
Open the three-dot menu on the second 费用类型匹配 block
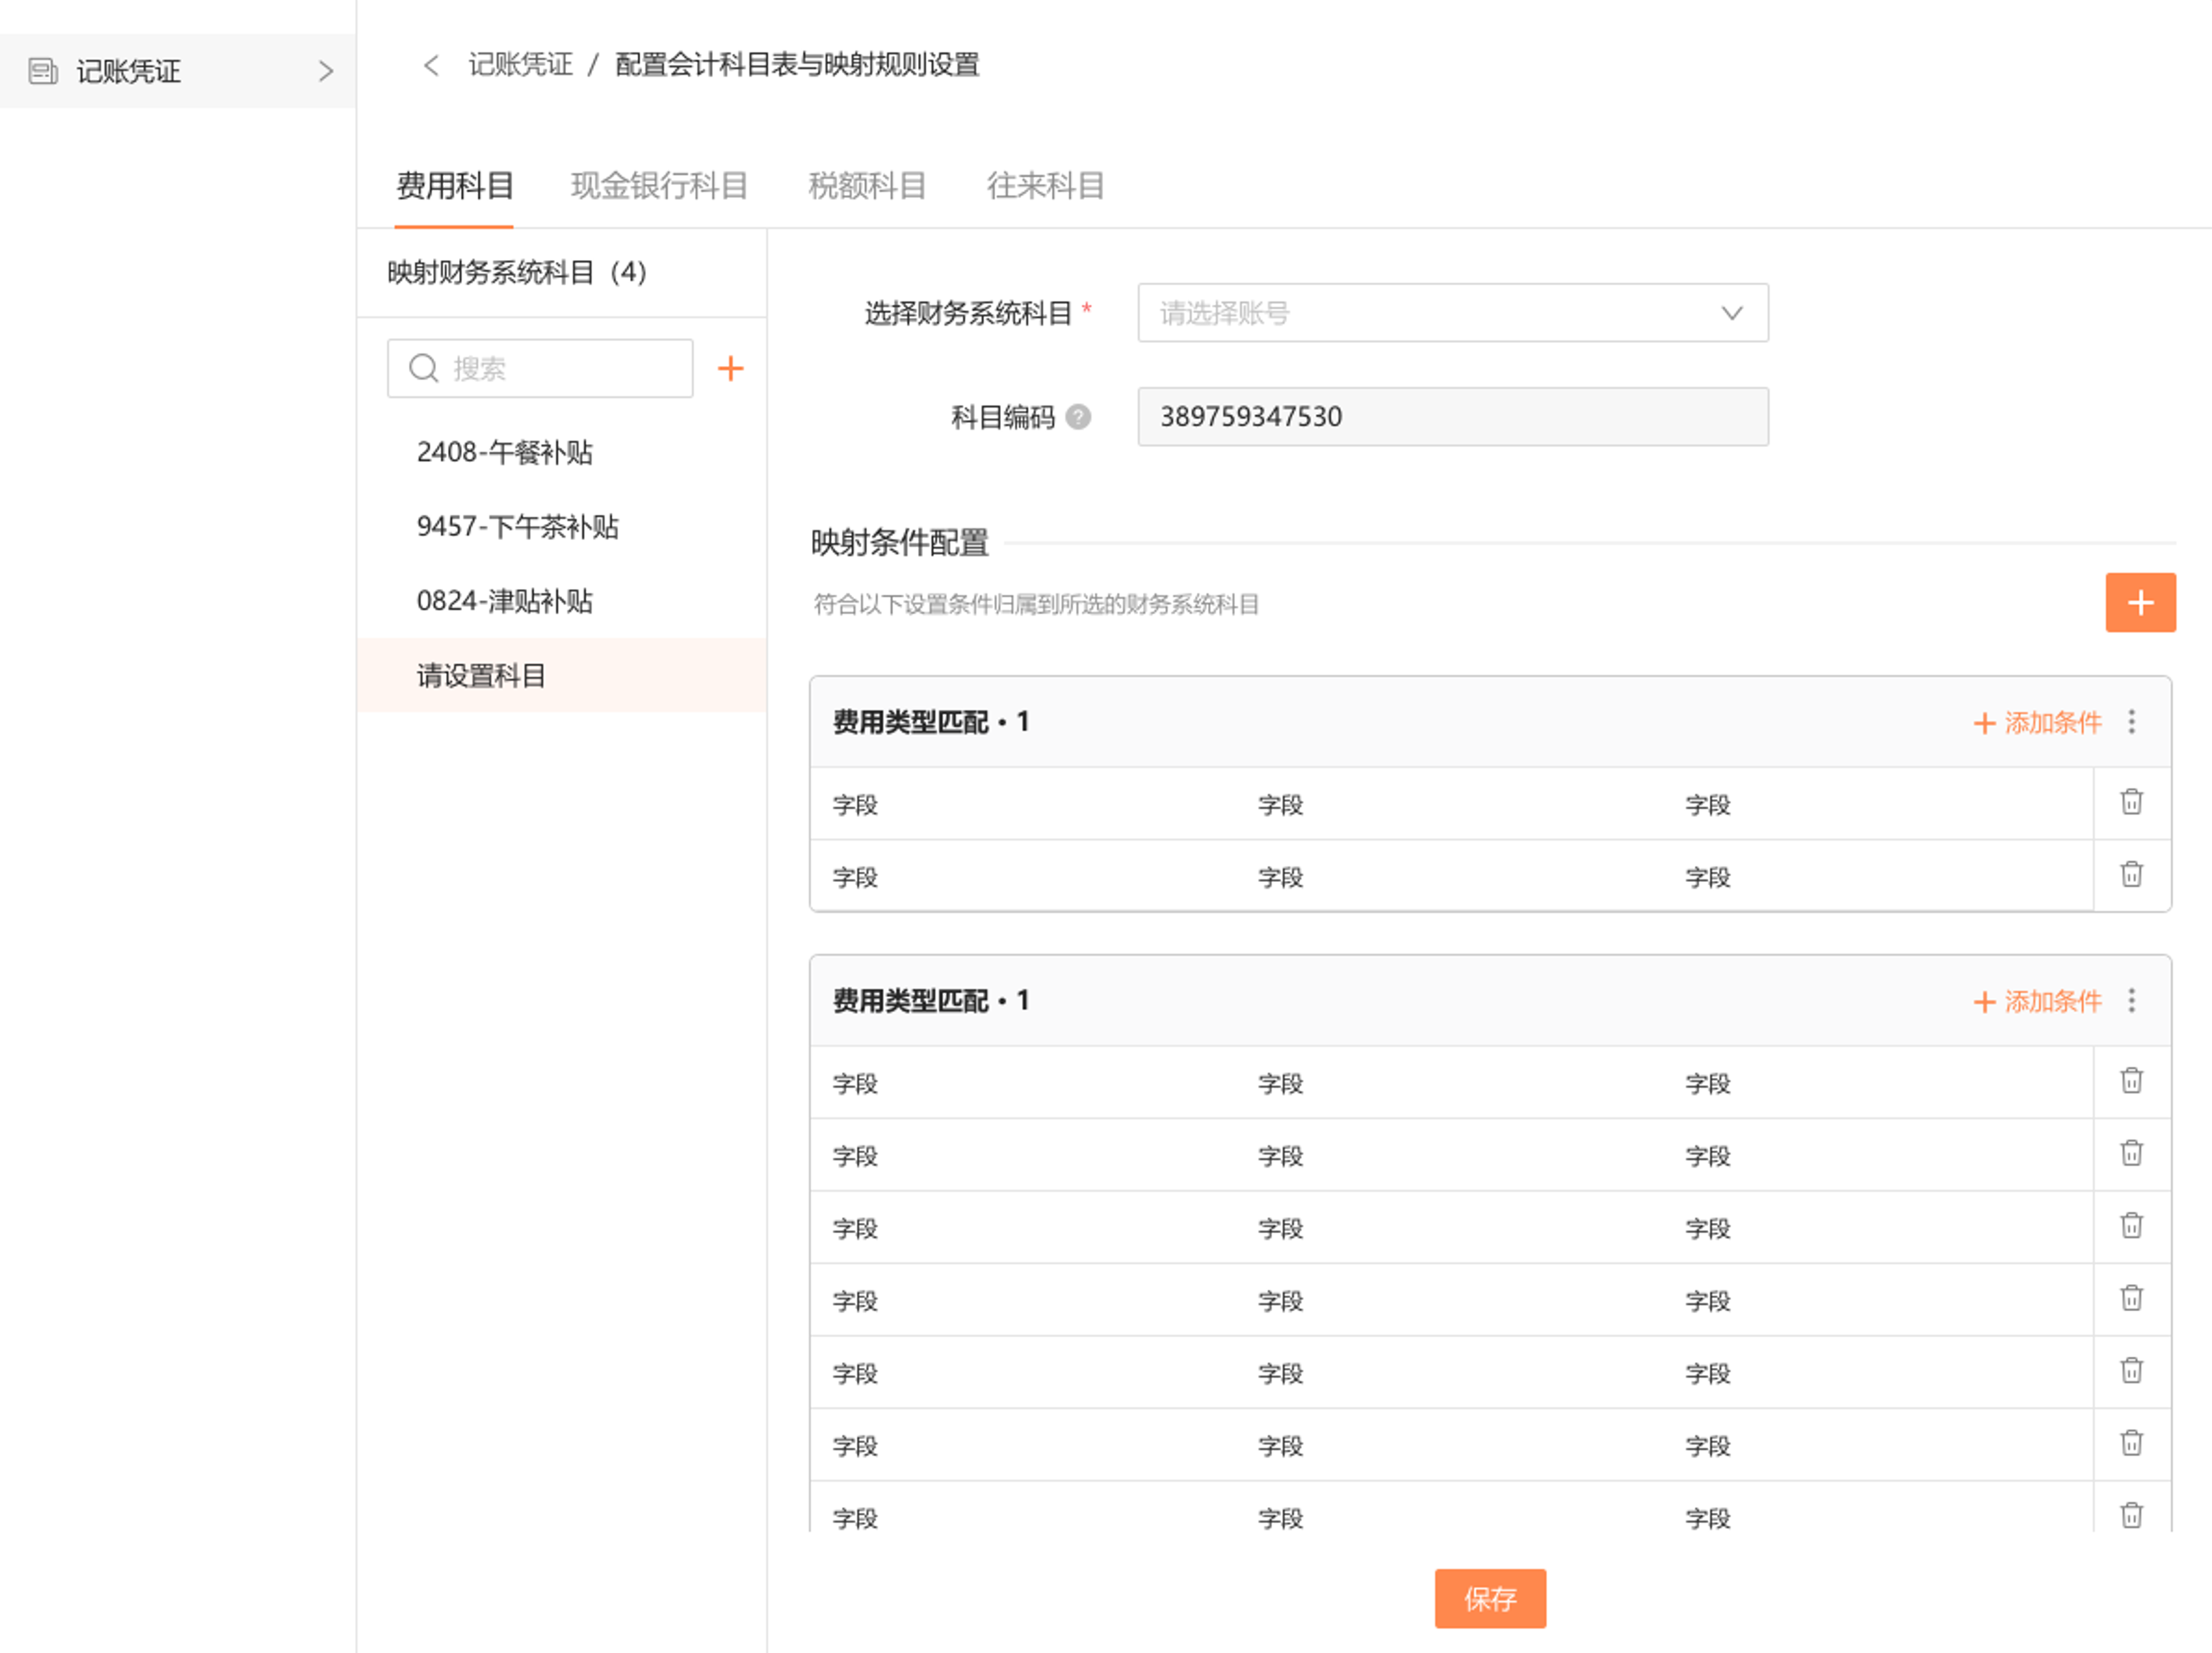(2131, 1000)
